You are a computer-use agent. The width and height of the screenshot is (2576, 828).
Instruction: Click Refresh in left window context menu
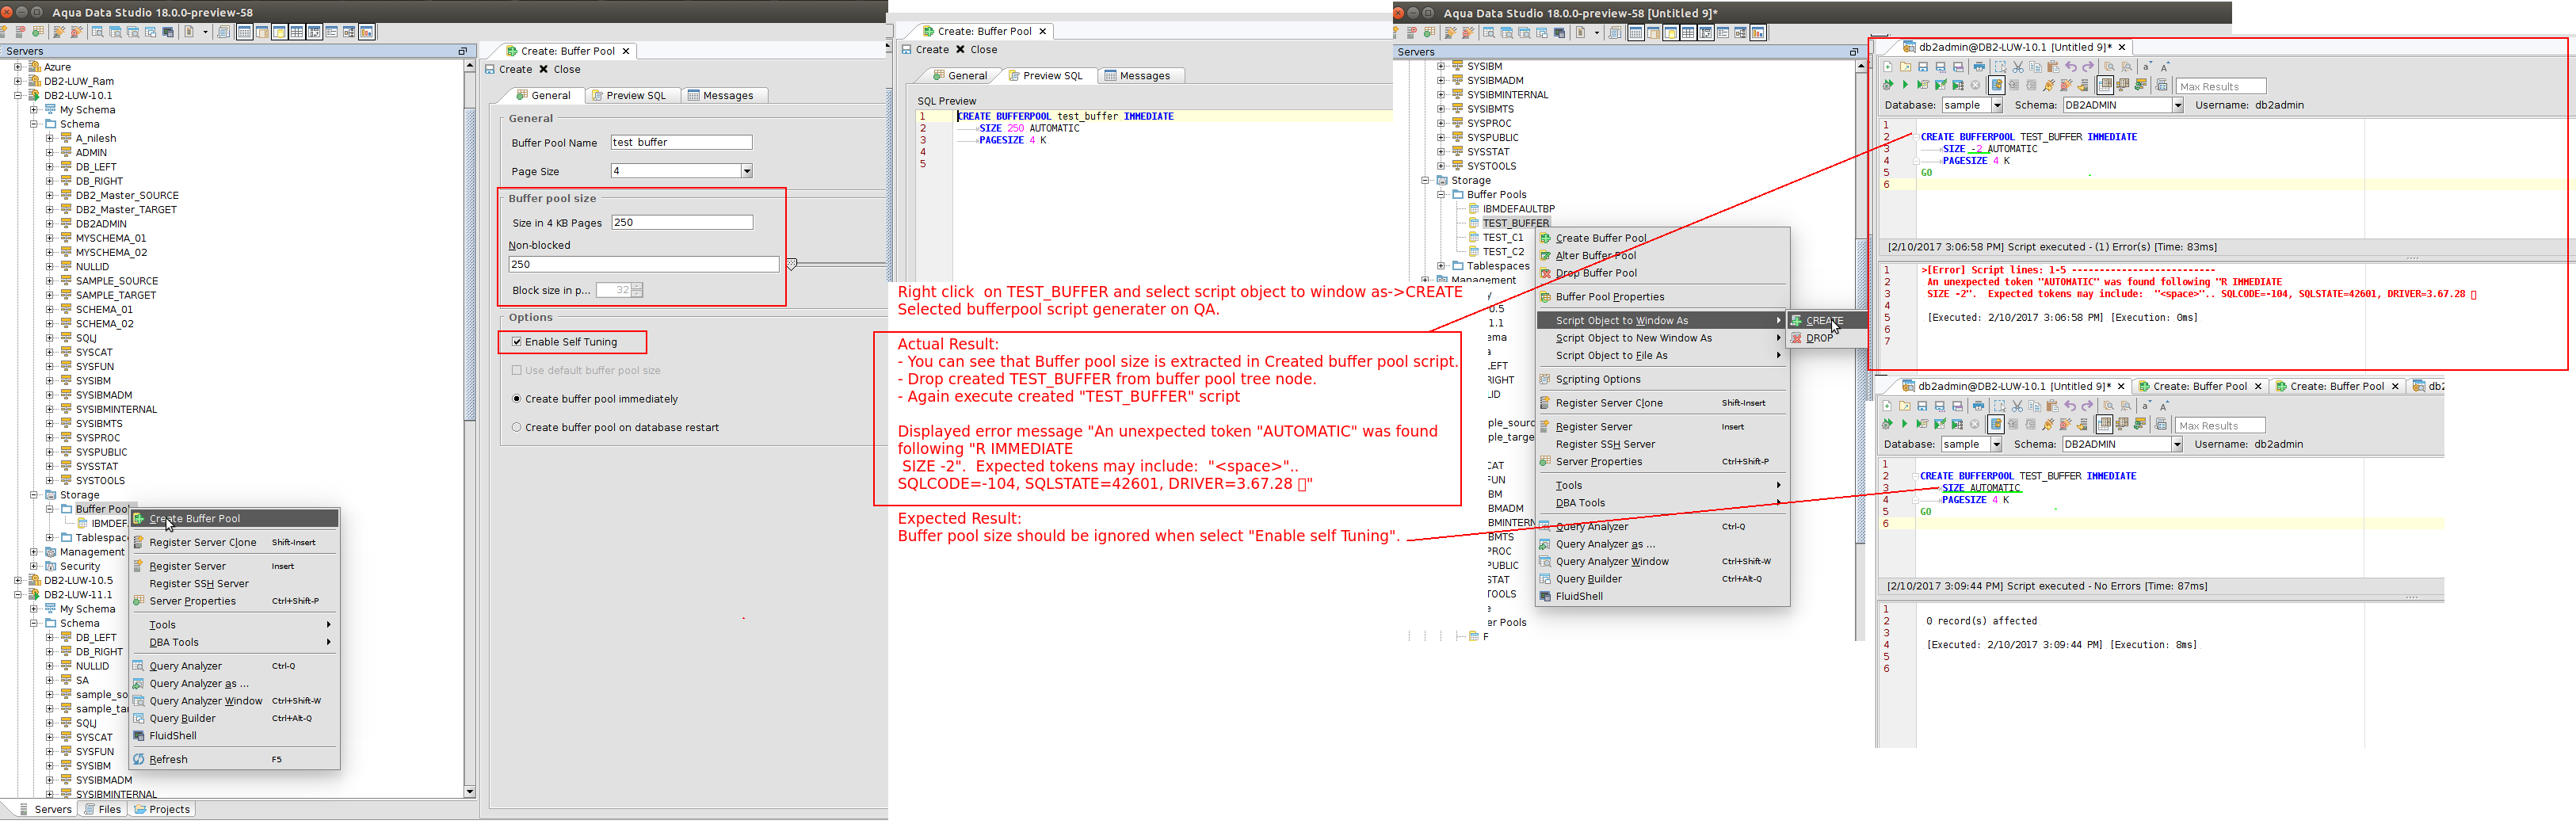pos(168,760)
